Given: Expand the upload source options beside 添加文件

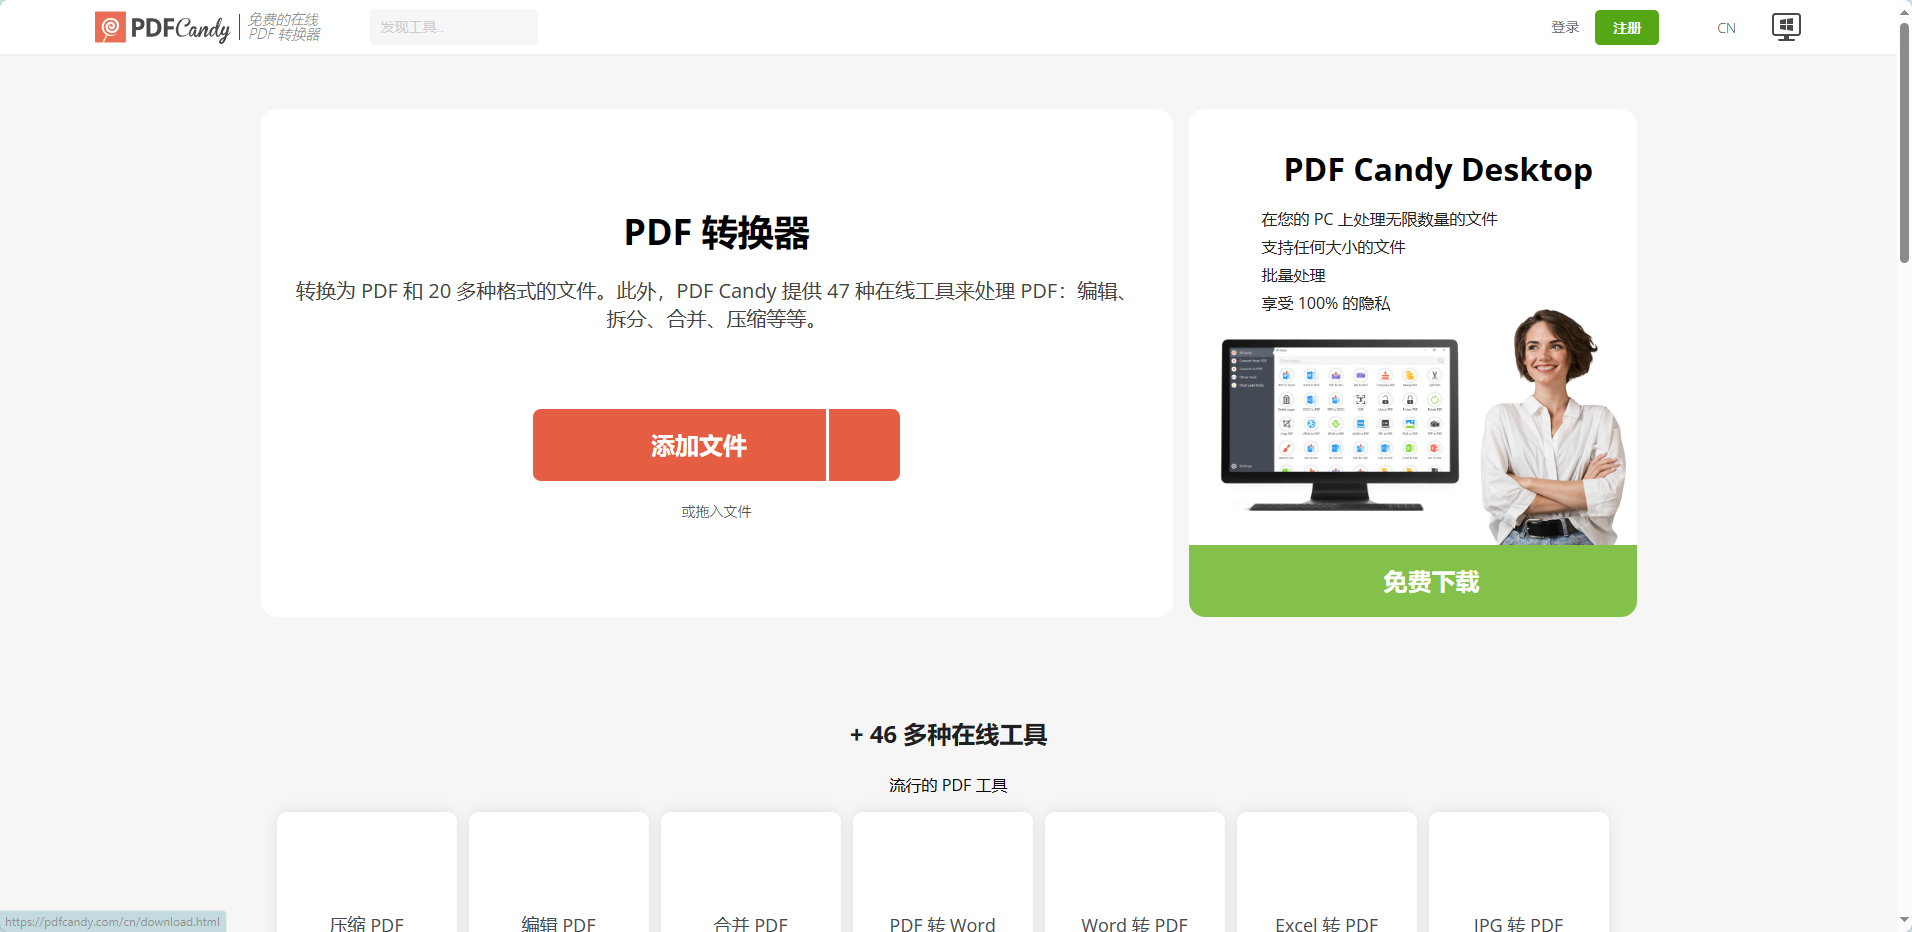Looking at the screenshot, I should point(864,445).
